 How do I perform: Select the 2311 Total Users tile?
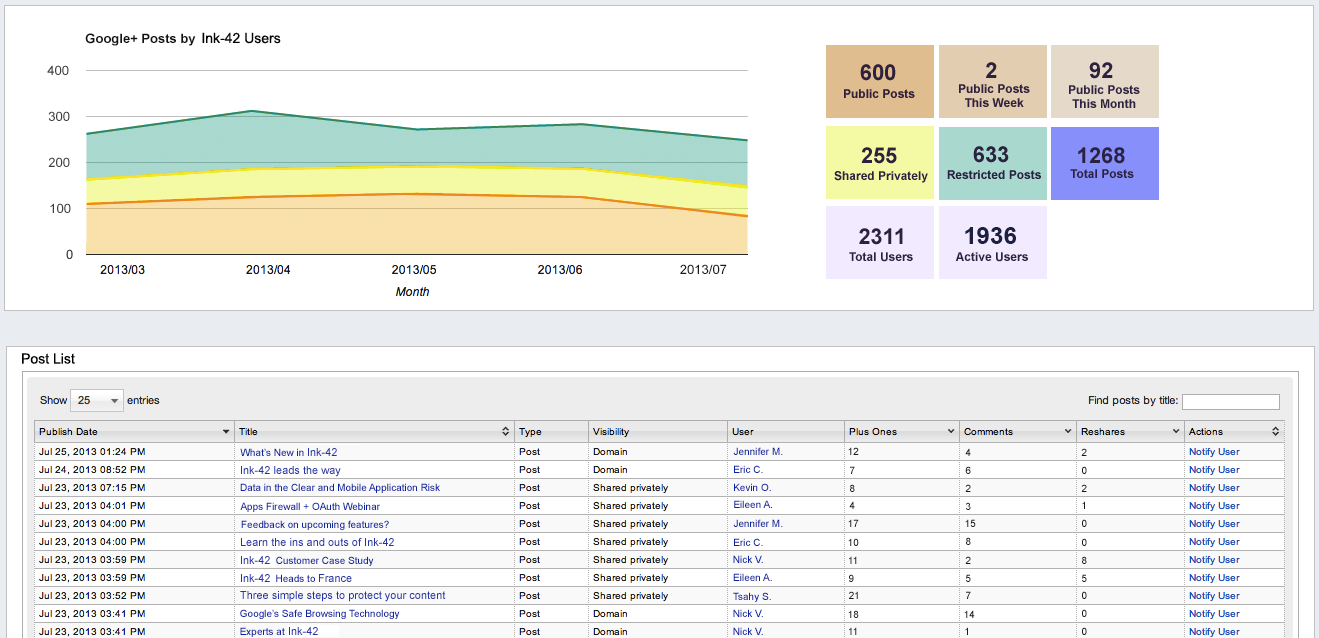coord(880,242)
